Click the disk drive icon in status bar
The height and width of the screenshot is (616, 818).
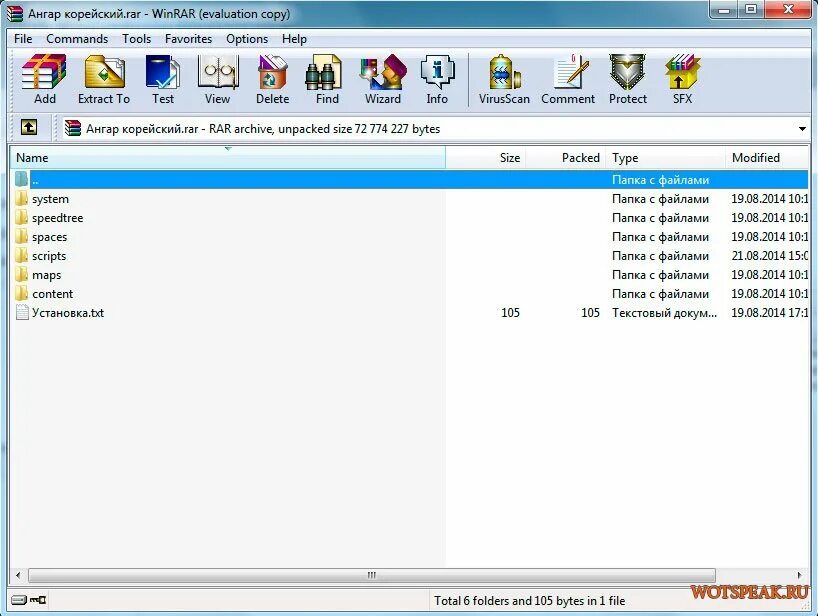[19, 600]
